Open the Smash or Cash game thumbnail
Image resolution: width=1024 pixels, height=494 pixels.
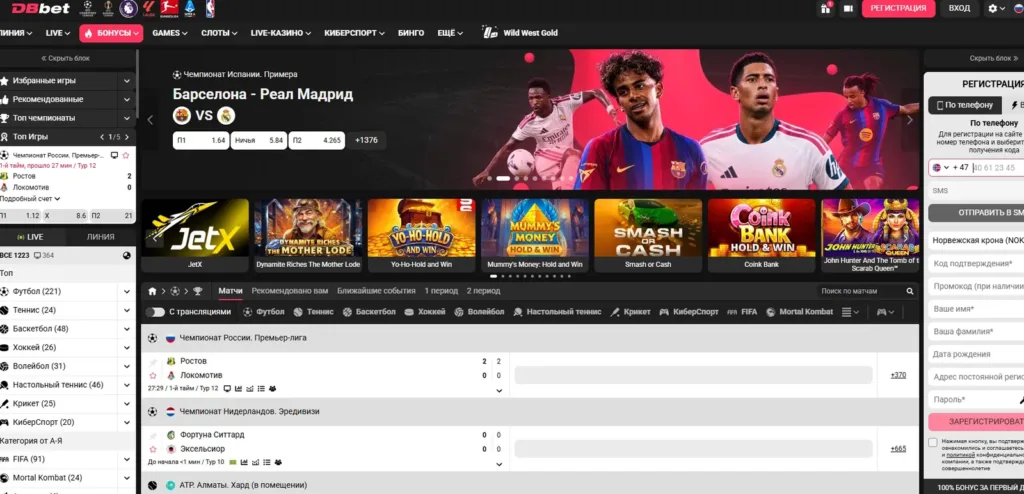tap(648, 235)
